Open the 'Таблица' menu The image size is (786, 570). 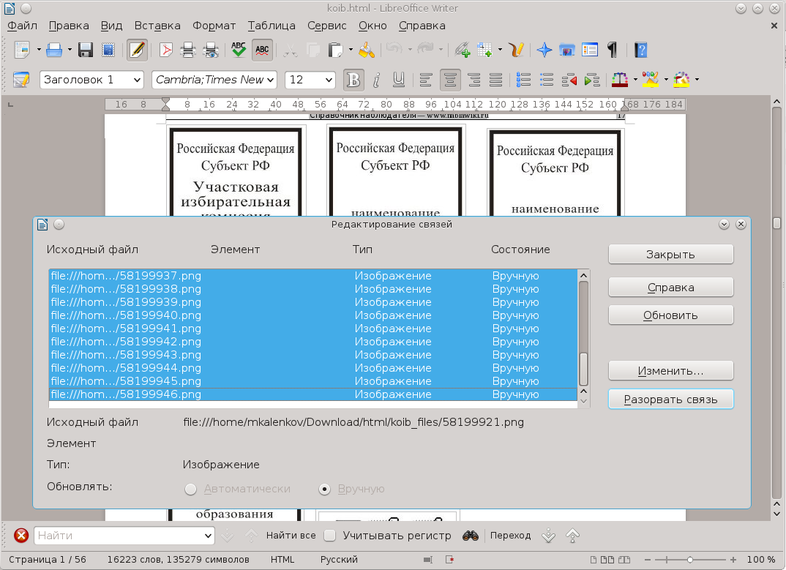pyautogui.click(x=271, y=26)
